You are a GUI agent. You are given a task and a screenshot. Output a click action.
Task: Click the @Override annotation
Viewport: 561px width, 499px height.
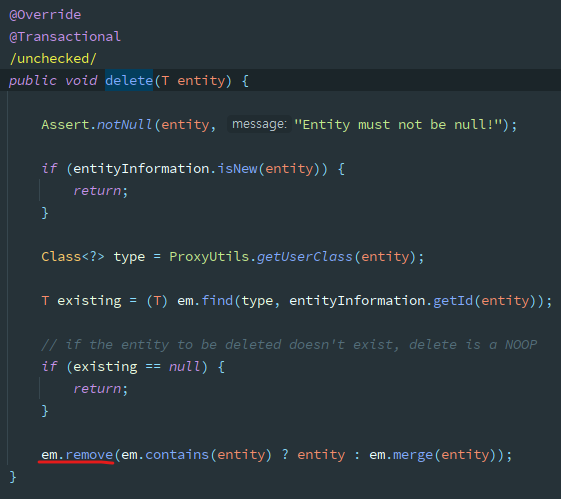coord(45,15)
